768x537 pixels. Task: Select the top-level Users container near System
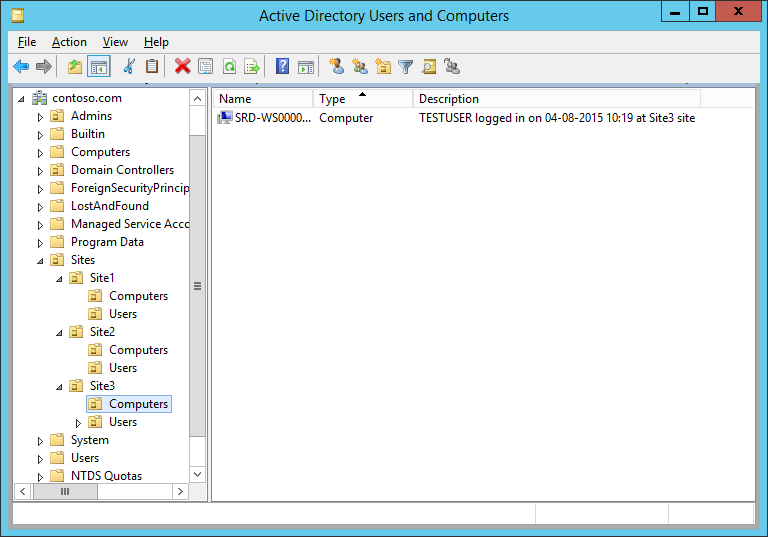click(x=85, y=458)
